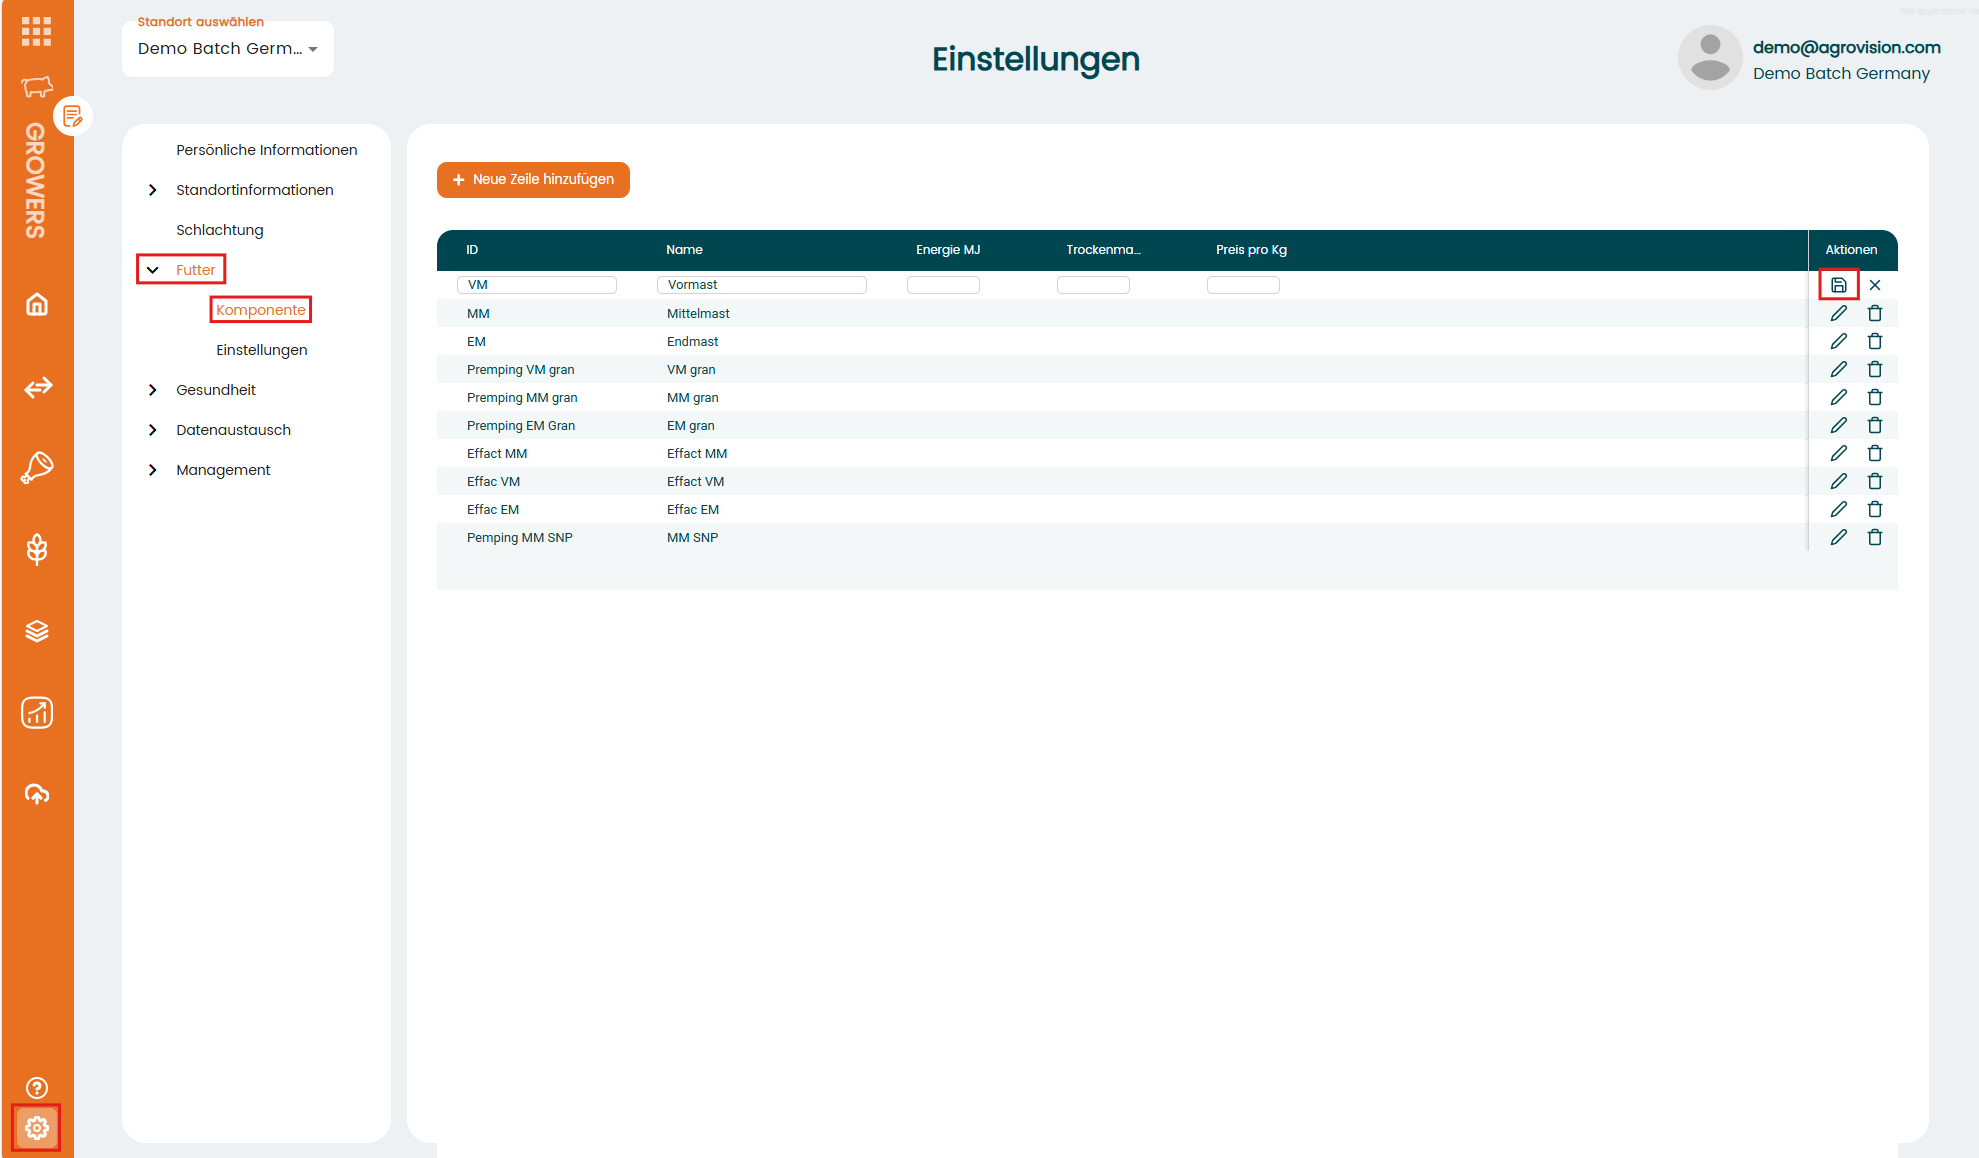1979x1158 pixels.
Task: Cancel editing with the X icon
Action: point(1875,285)
